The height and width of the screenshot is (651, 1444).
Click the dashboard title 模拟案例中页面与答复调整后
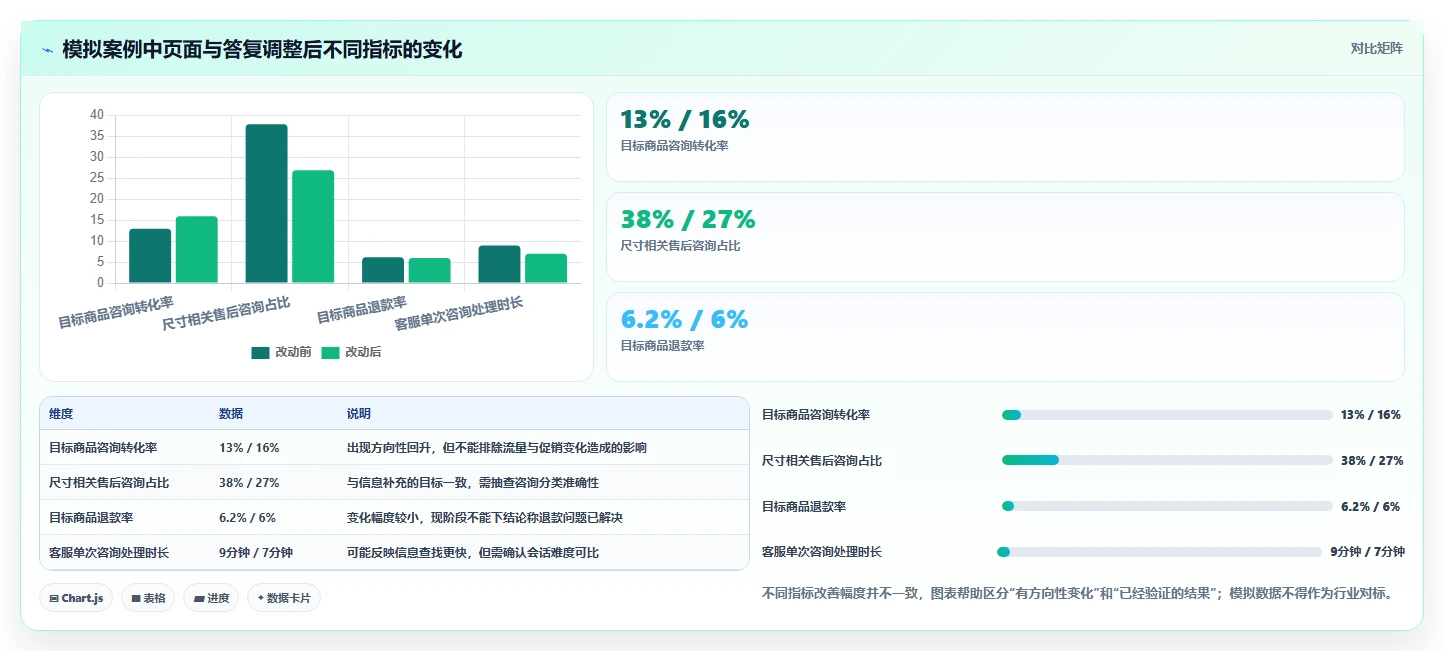(262, 49)
